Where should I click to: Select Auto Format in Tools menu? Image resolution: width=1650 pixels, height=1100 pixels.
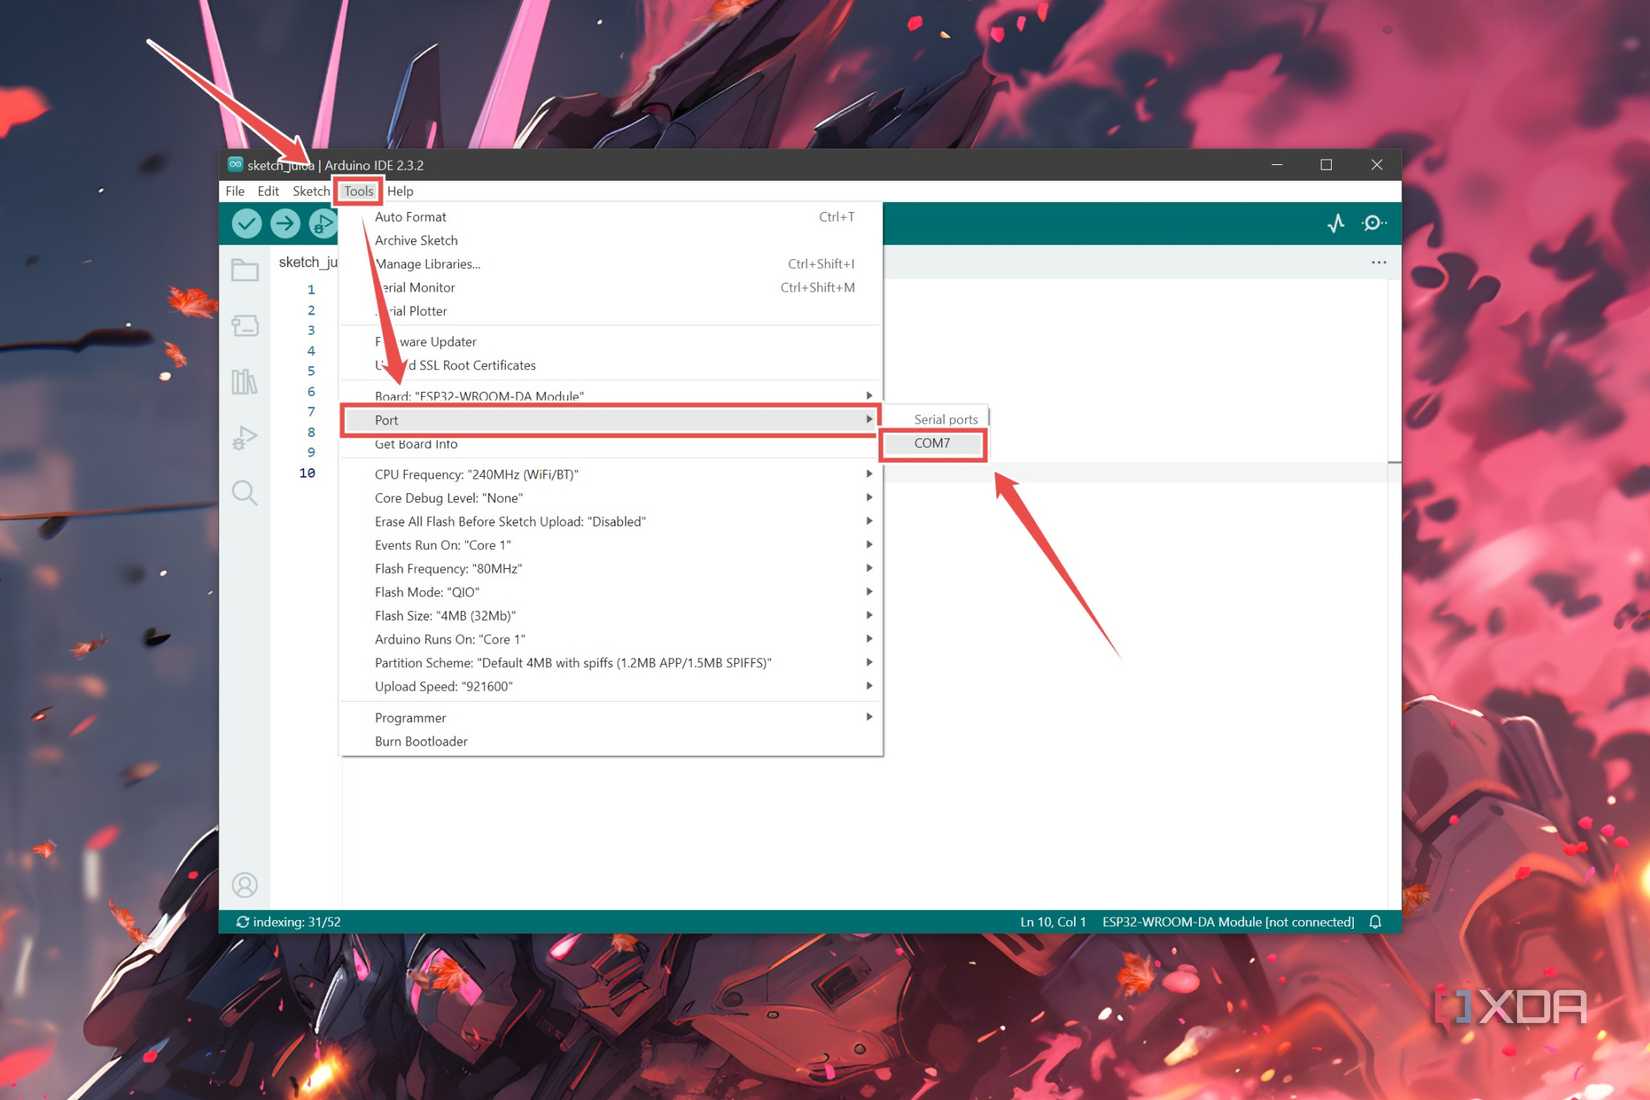tap(611, 217)
